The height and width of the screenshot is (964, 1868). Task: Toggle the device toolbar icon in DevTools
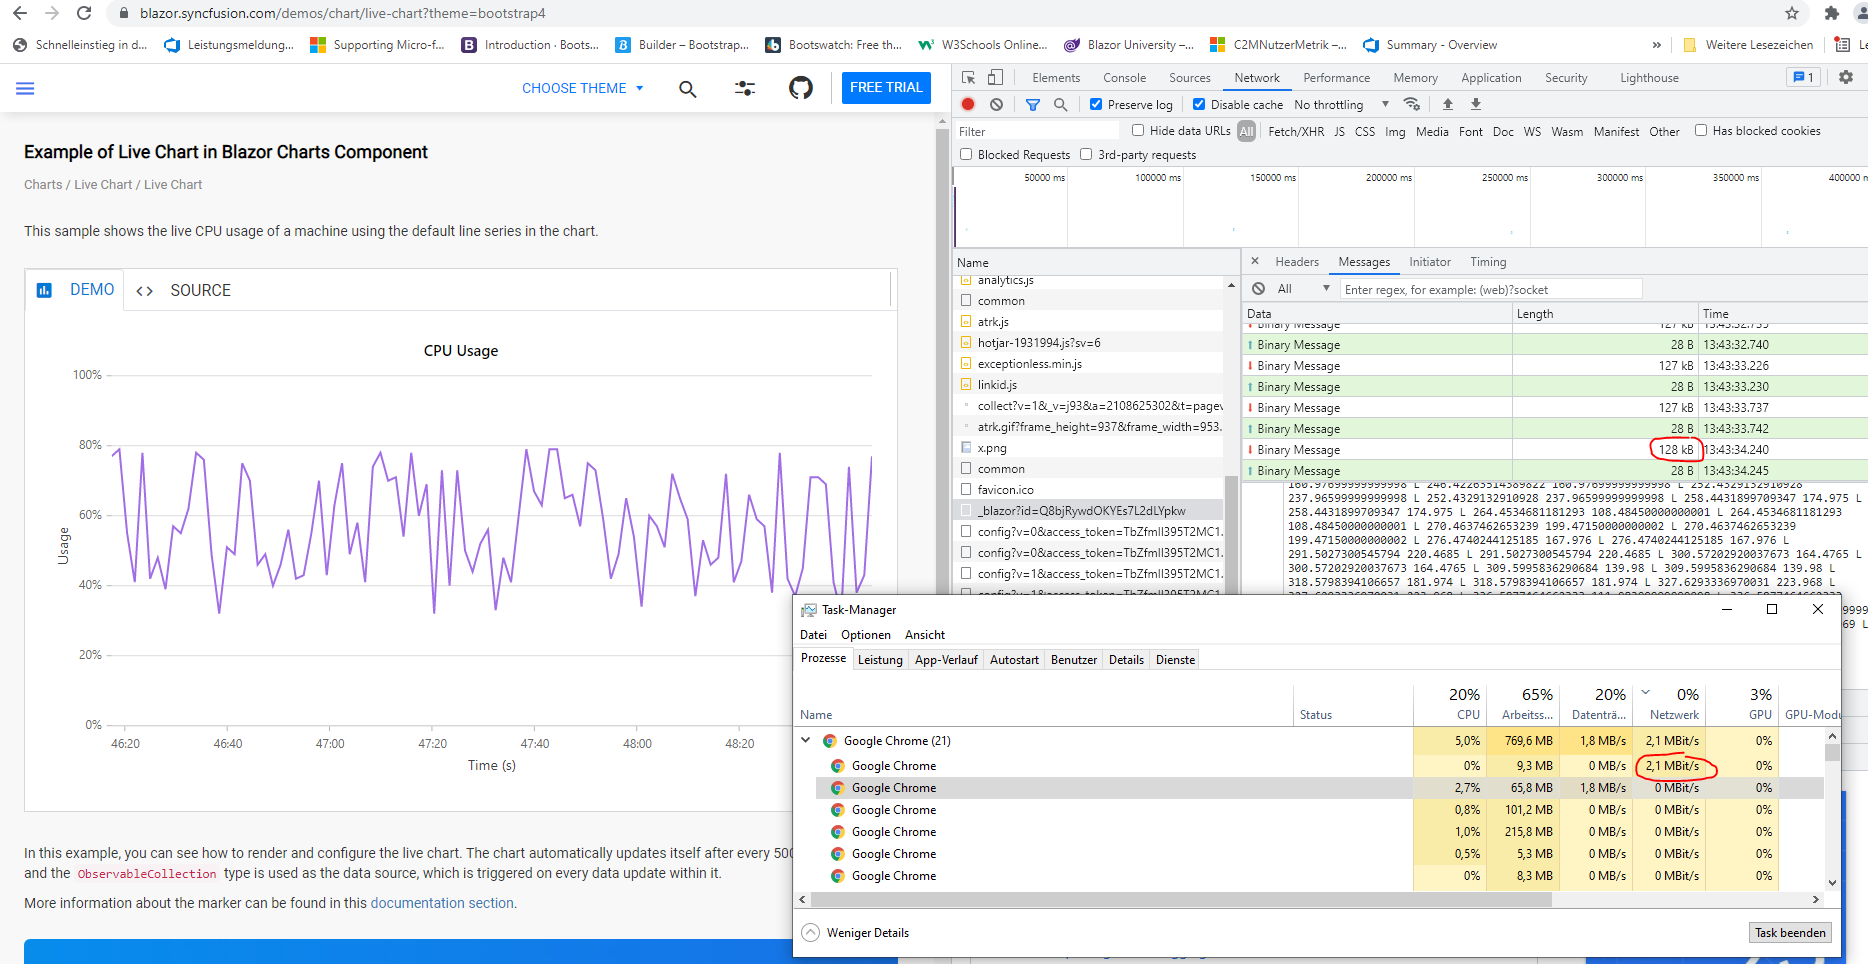[x=995, y=77]
